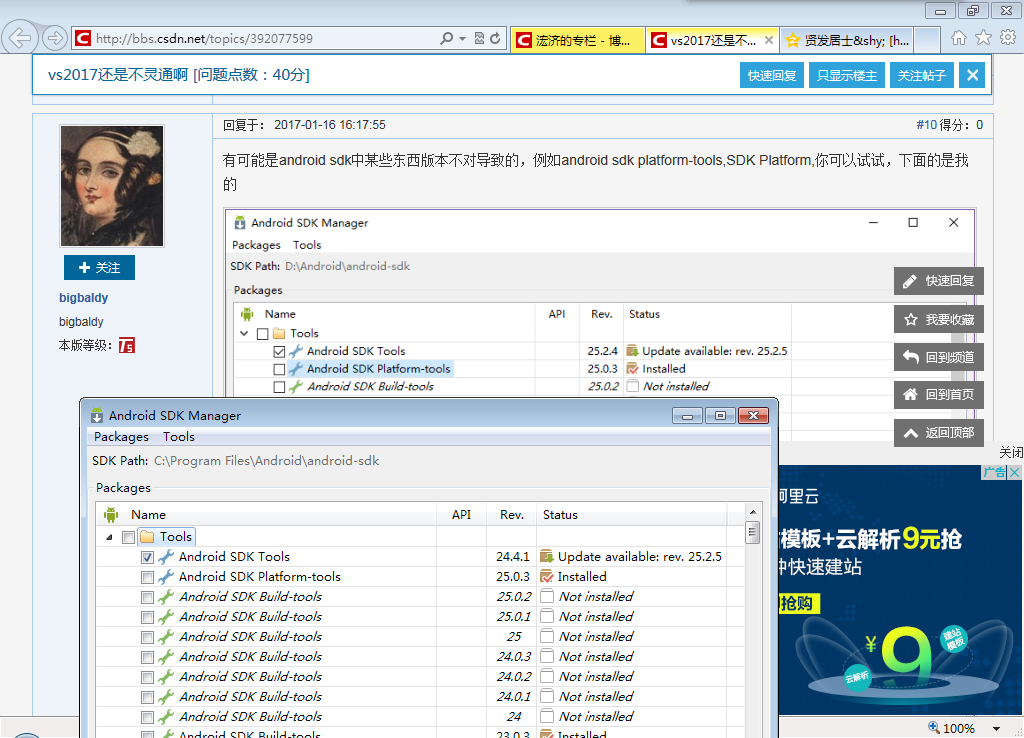Viewport: 1024px width, 738px height.
Task: Click wrench icon of Build-tools 24.0.3 row
Action: point(166,656)
